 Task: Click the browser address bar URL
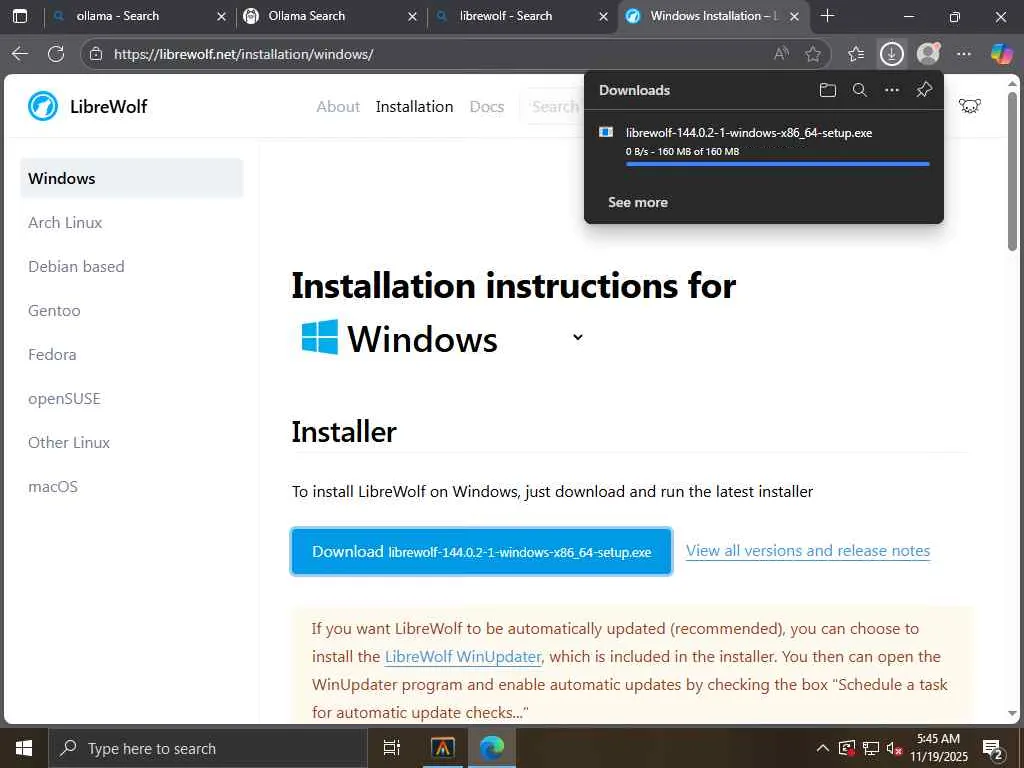coord(244,54)
